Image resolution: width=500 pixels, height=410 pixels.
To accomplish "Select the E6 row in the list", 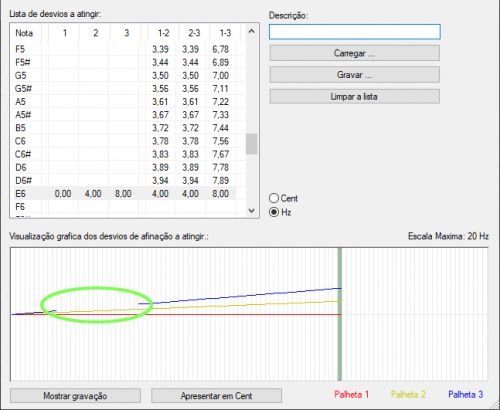I will click(123, 194).
